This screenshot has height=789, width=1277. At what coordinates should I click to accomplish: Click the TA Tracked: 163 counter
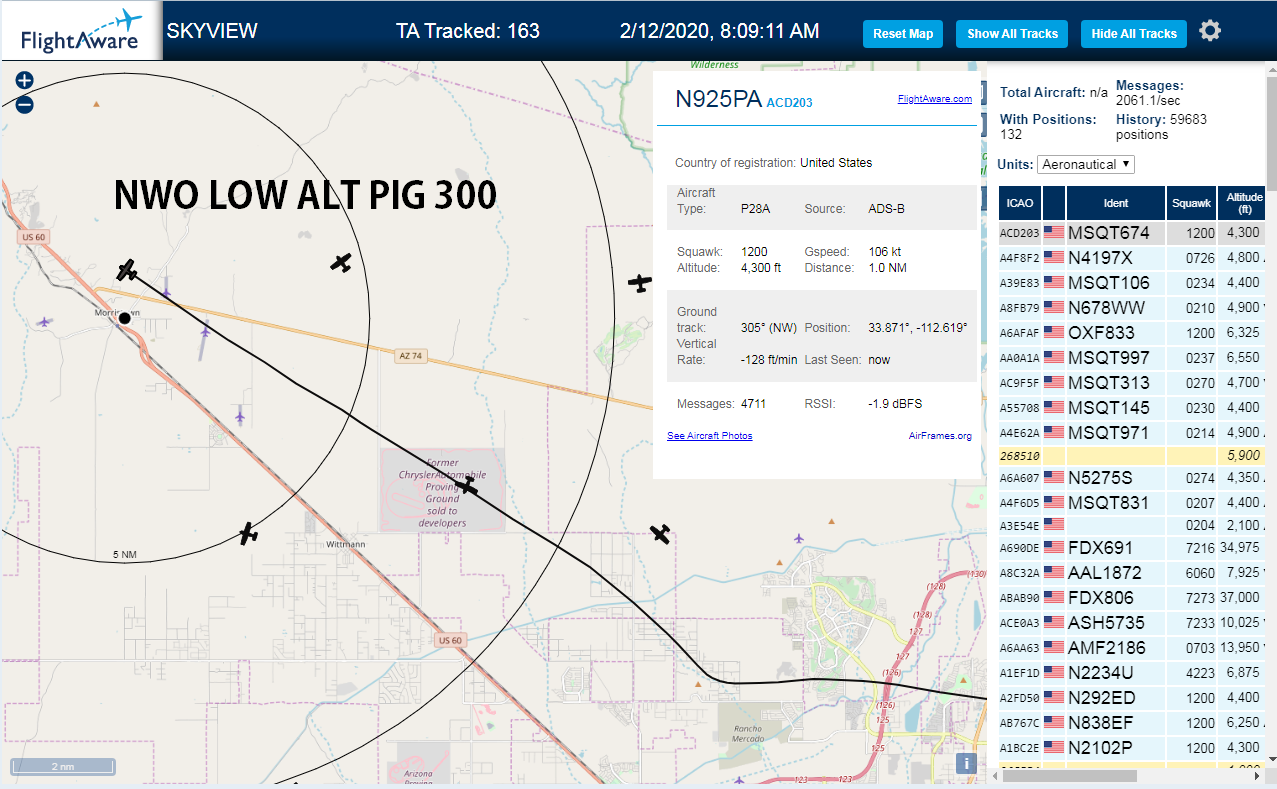pyautogui.click(x=468, y=31)
